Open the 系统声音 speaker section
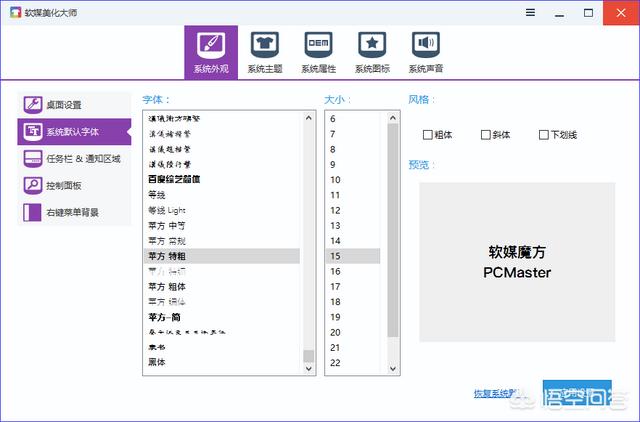This screenshot has width=640, height=422. pyautogui.click(x=427, y=52)
